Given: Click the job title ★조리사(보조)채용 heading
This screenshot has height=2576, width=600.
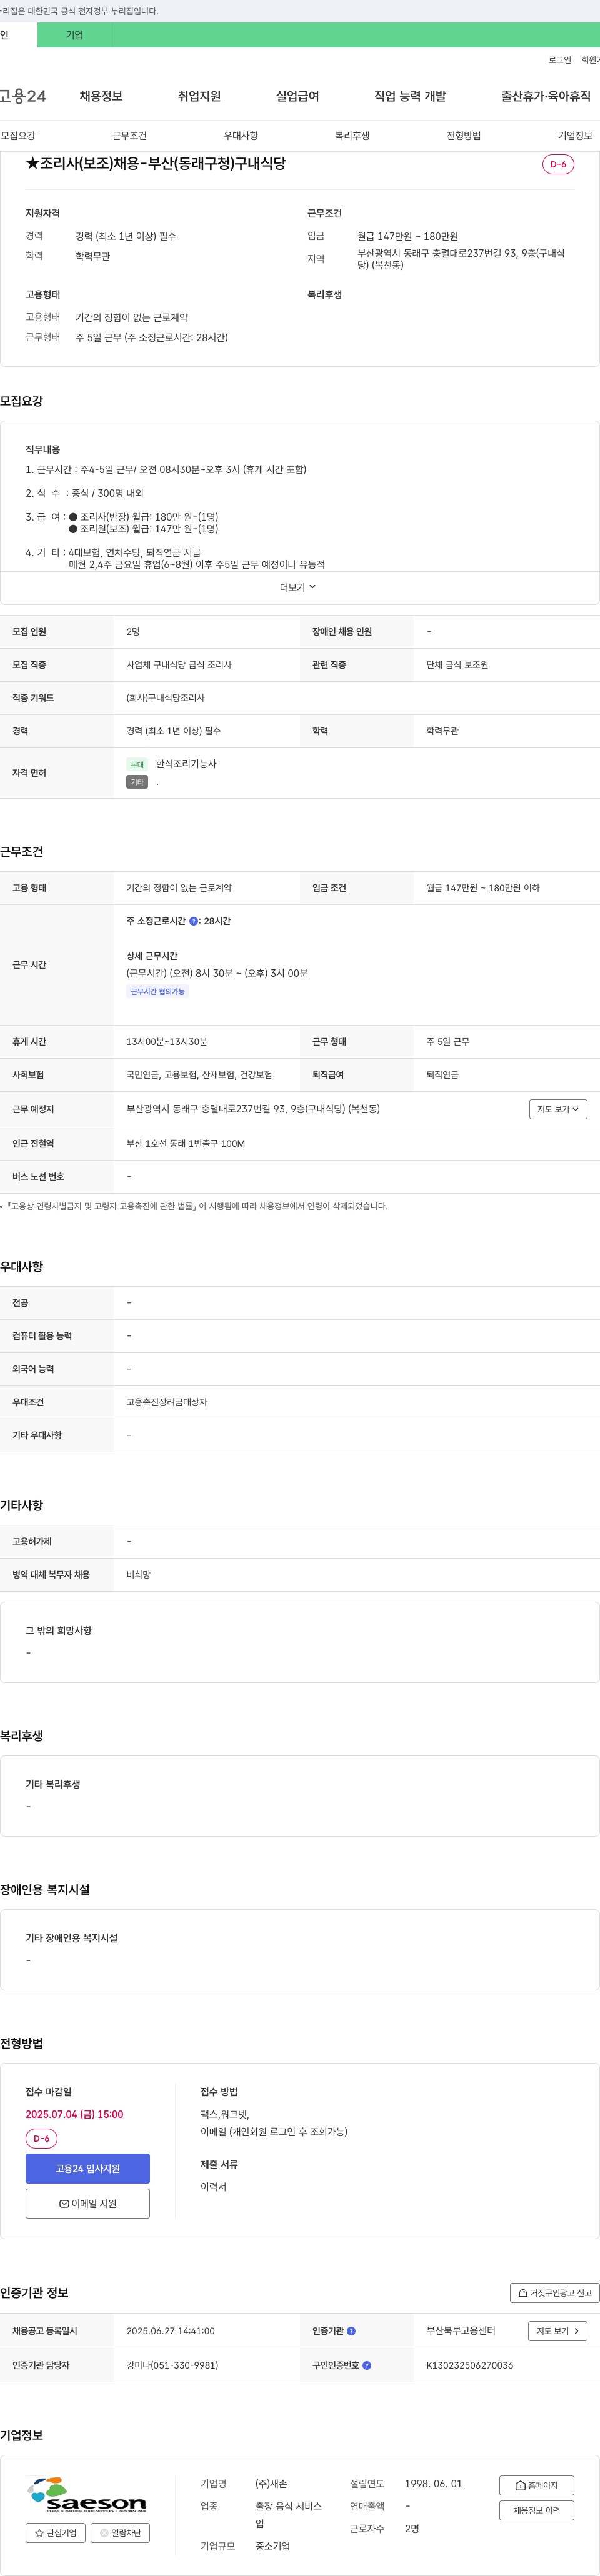Looking at the screenshot, I should point(156,163).
